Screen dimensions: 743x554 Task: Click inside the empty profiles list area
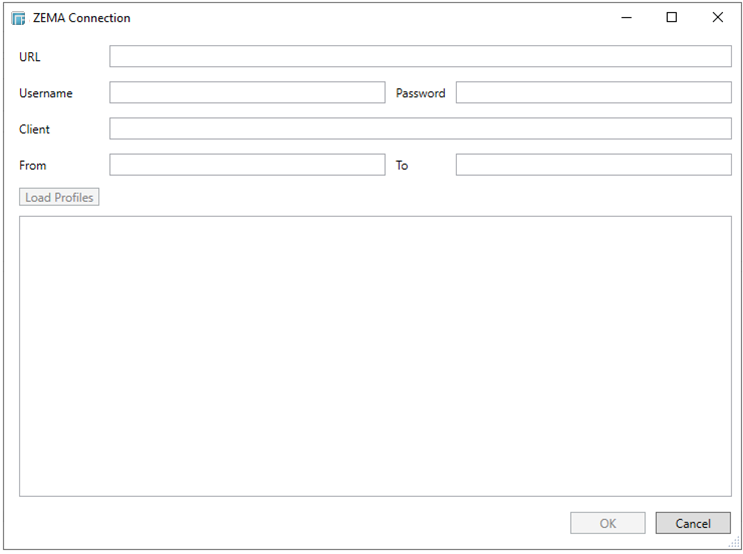(375, 355)
